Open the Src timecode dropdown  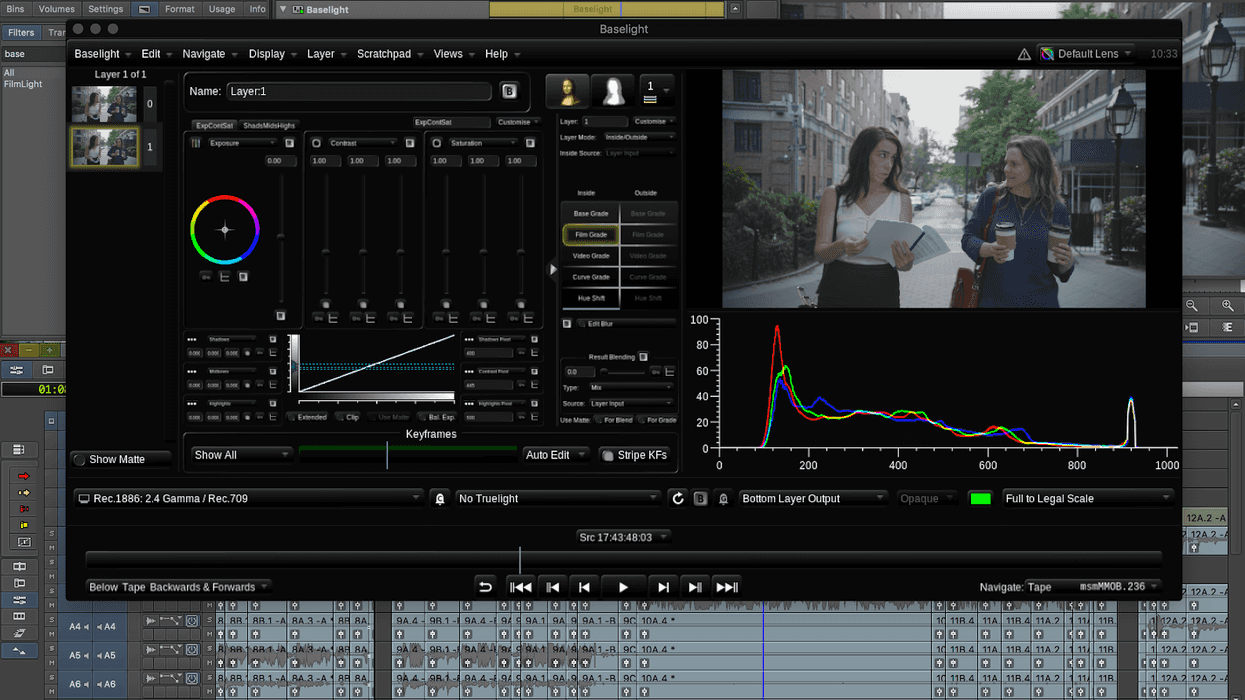[622, 537]
